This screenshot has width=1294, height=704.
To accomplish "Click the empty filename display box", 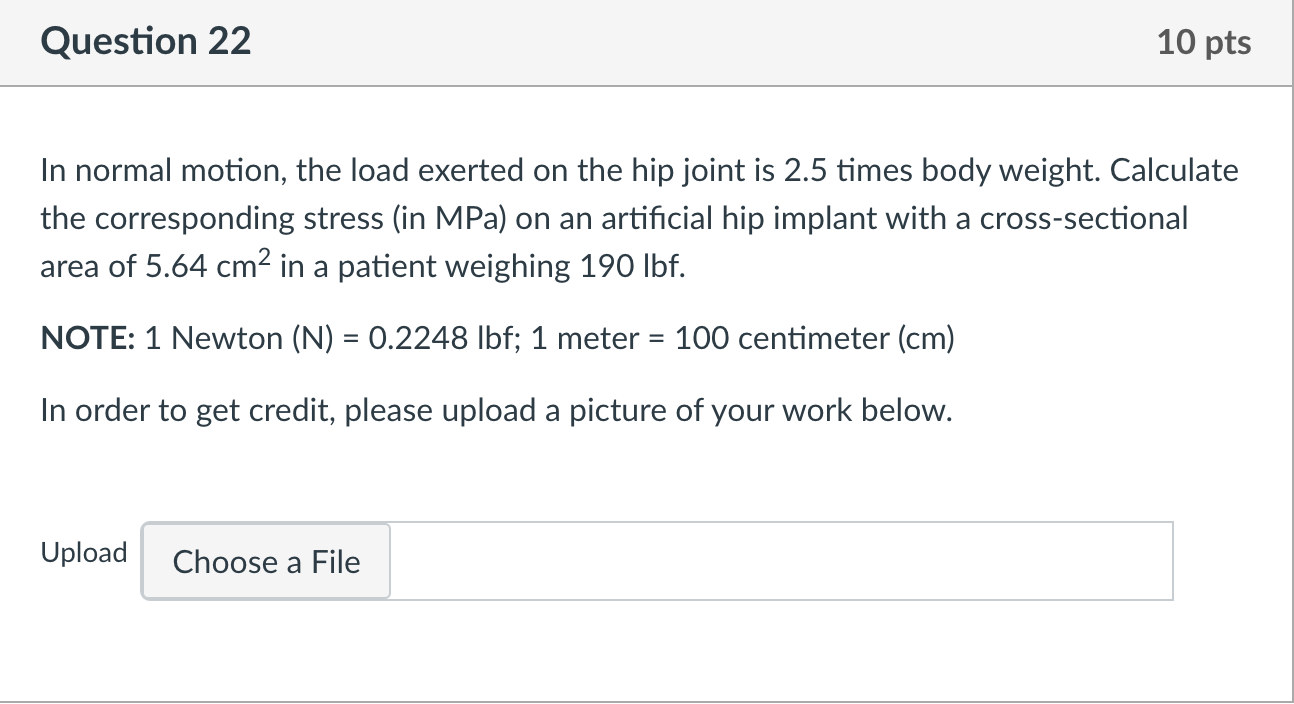I will 780,561.
